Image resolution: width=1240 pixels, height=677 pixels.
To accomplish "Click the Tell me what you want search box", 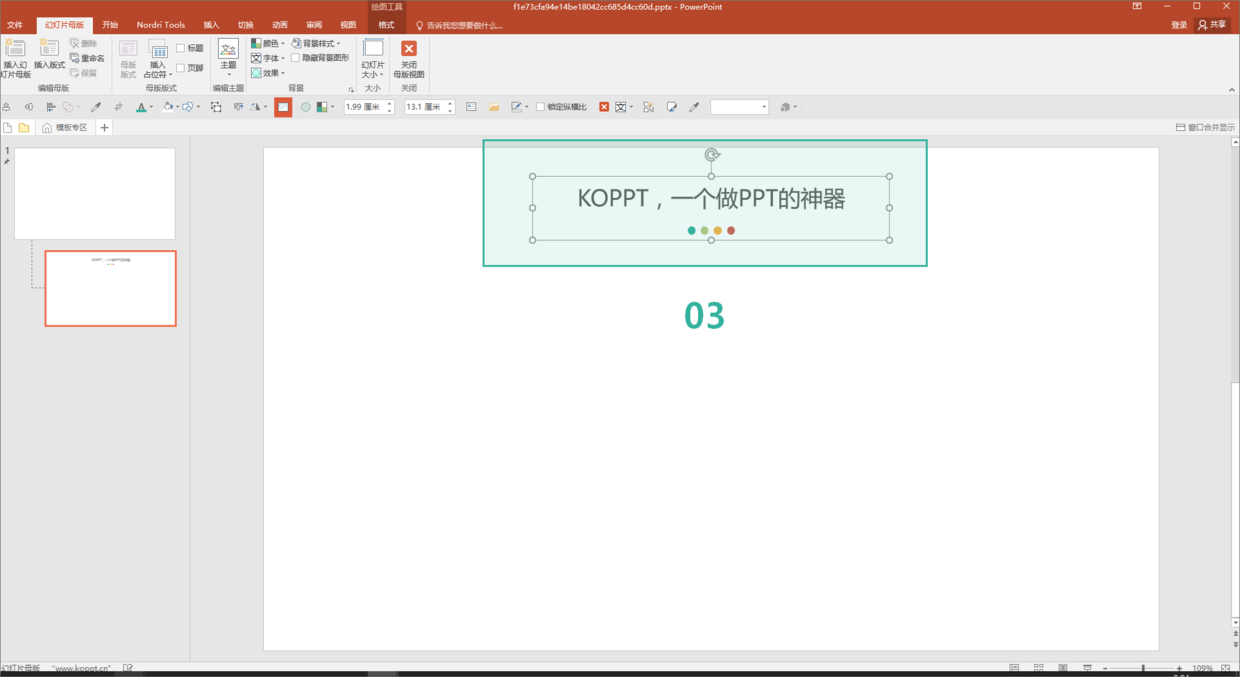I will 460,25.
